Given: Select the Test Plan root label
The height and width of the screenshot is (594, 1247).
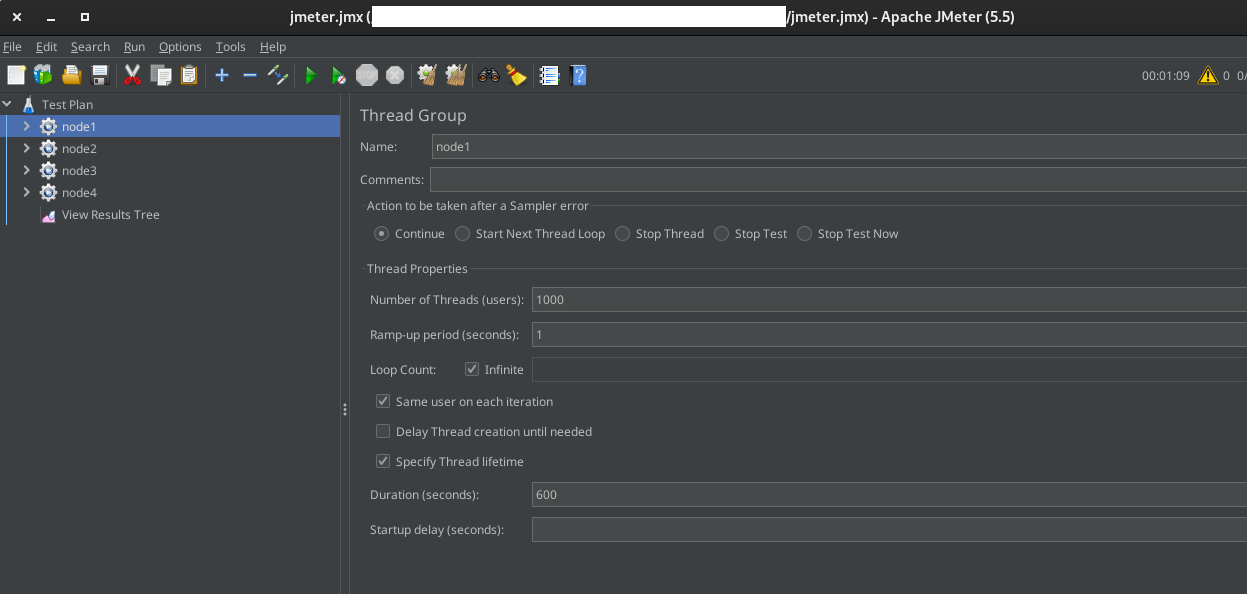Looking at the screenshot, I should (67, 104).
